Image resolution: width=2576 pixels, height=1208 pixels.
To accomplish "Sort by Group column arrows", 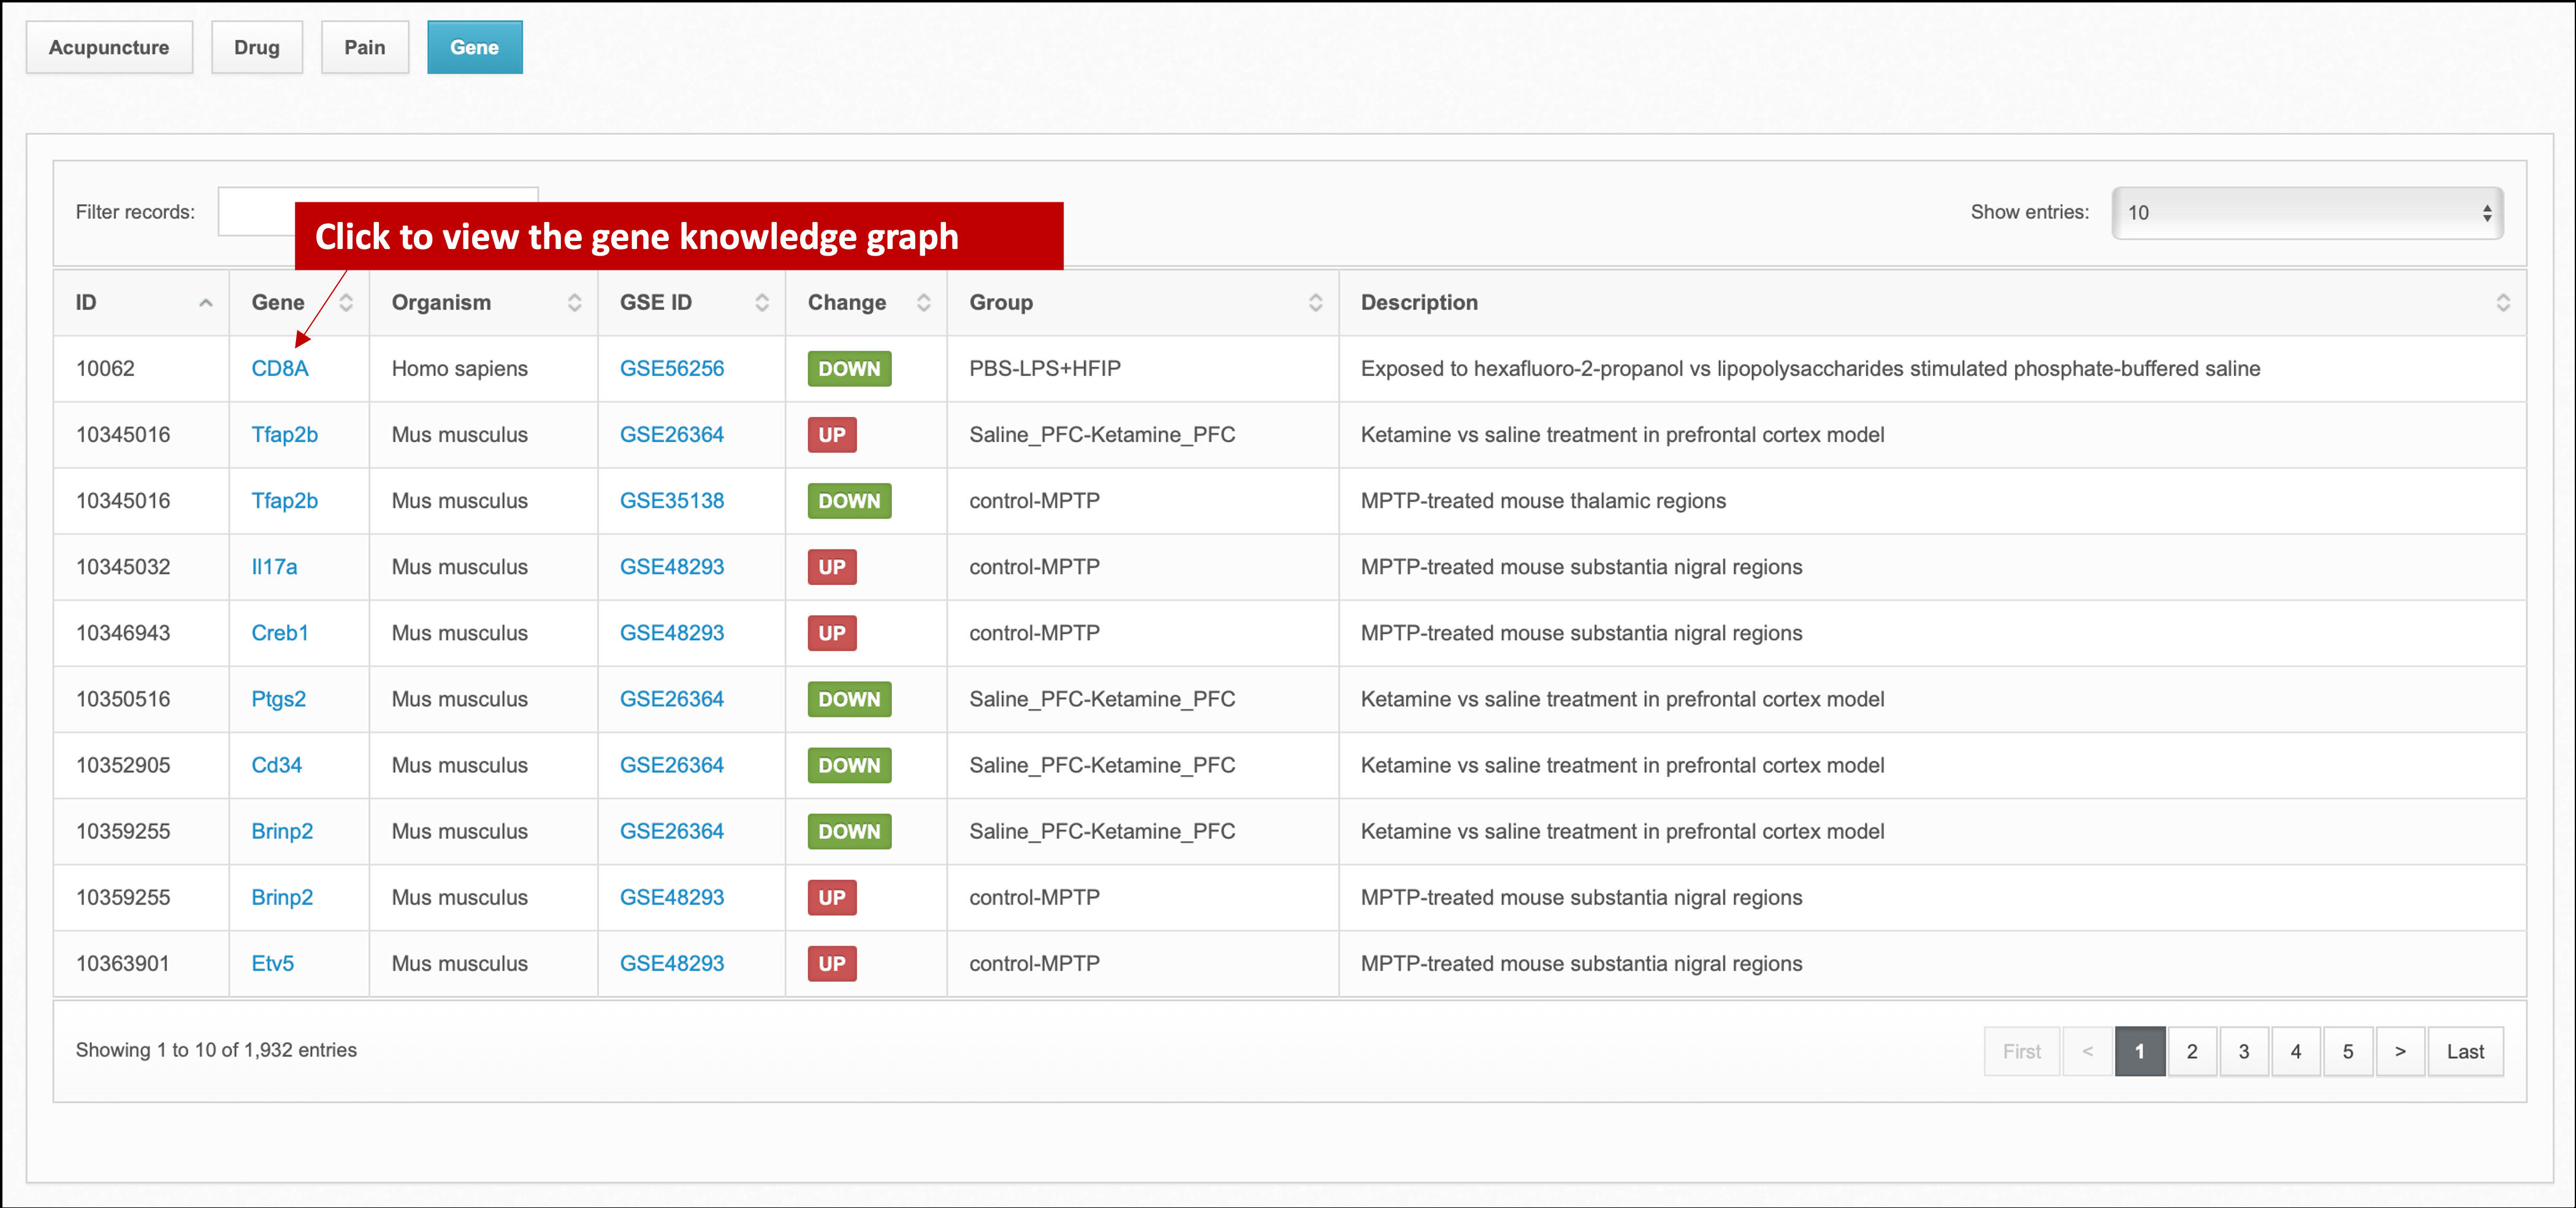I will [1315, 303].
